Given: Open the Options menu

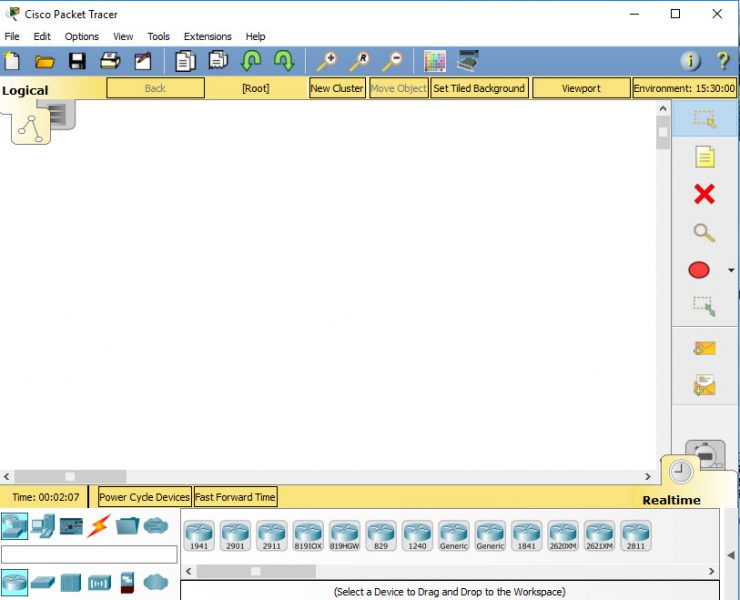Looking at the screenshot, I should pyautogui.click(x=82, y=36).
